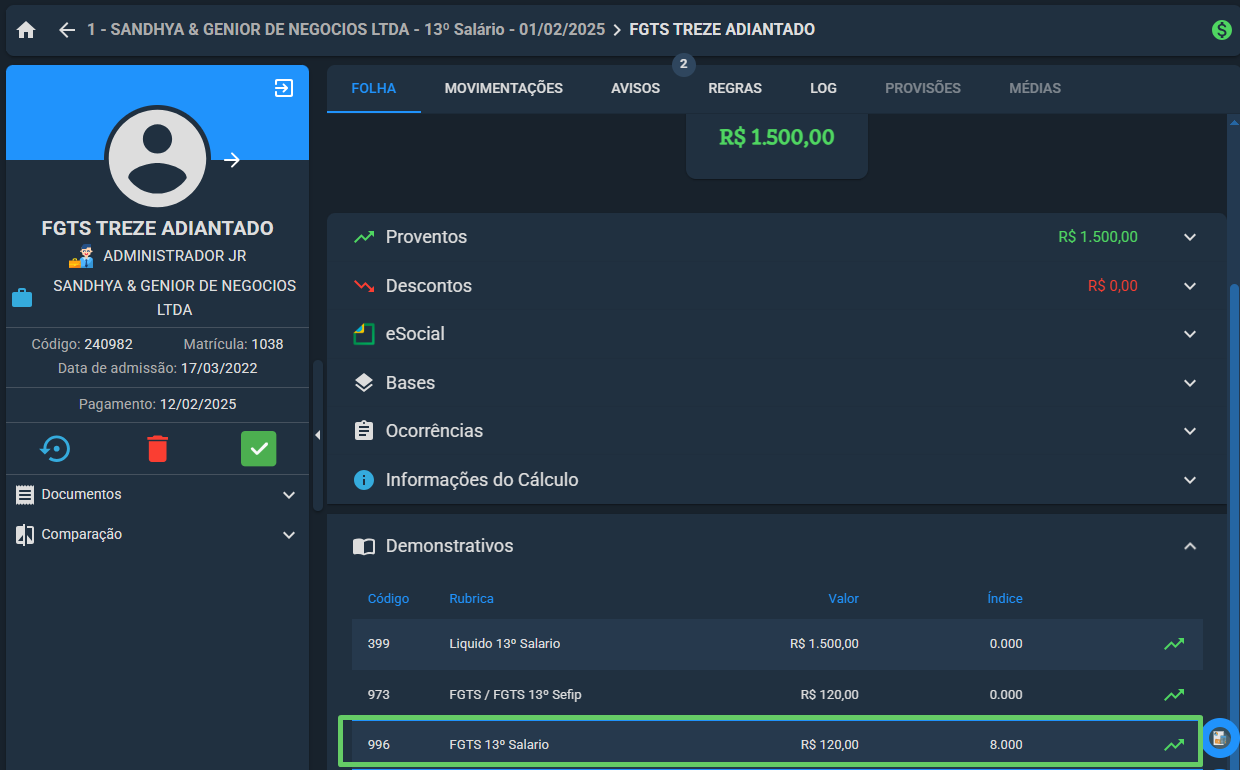The height and width of the screenshot is (770, 1240).
Task: Select the Liquido 13º Salario rubrica text
Action: click(x=505, y=644)
